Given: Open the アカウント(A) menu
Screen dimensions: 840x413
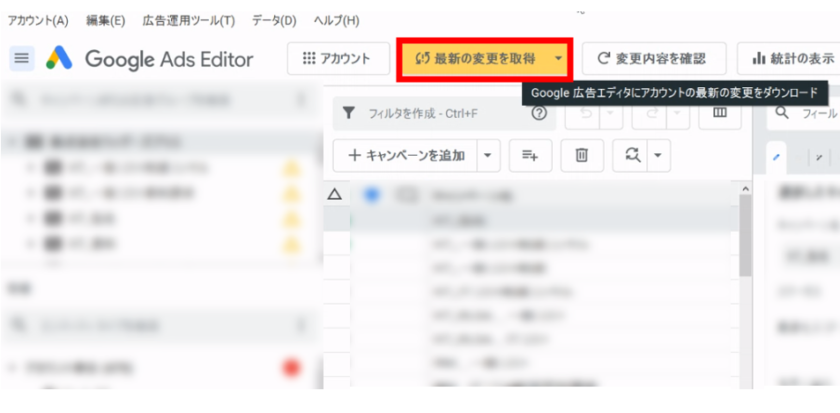Looking at the screenshot, I should click(38, 20).
